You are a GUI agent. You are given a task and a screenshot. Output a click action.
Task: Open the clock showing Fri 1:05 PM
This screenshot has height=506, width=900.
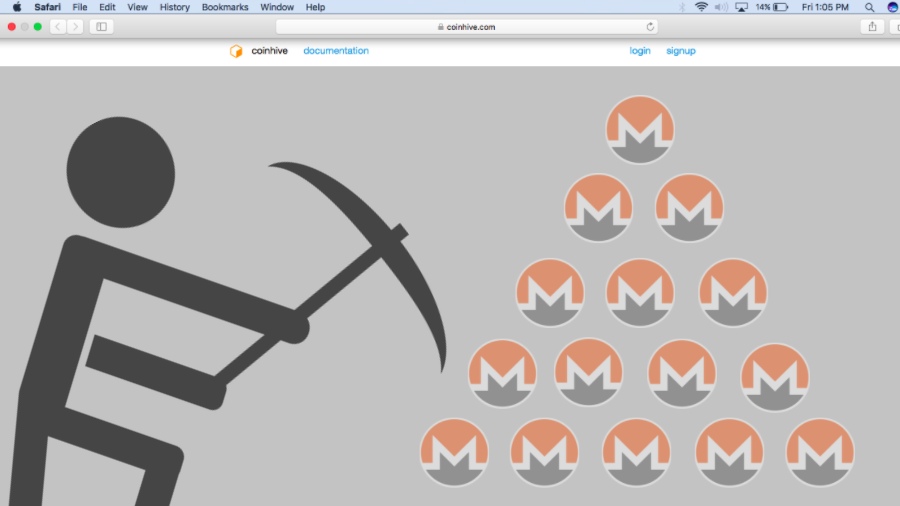(x=825, y=7)
